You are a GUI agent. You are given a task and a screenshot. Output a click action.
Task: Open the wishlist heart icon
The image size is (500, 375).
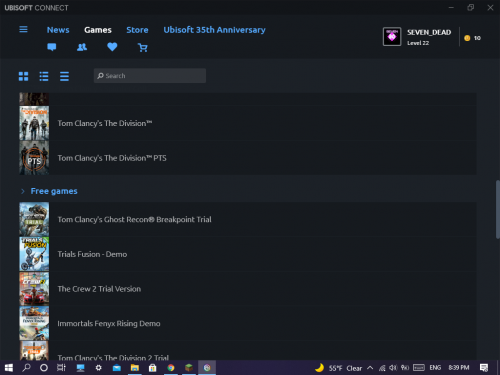click(x=112, y=47)
